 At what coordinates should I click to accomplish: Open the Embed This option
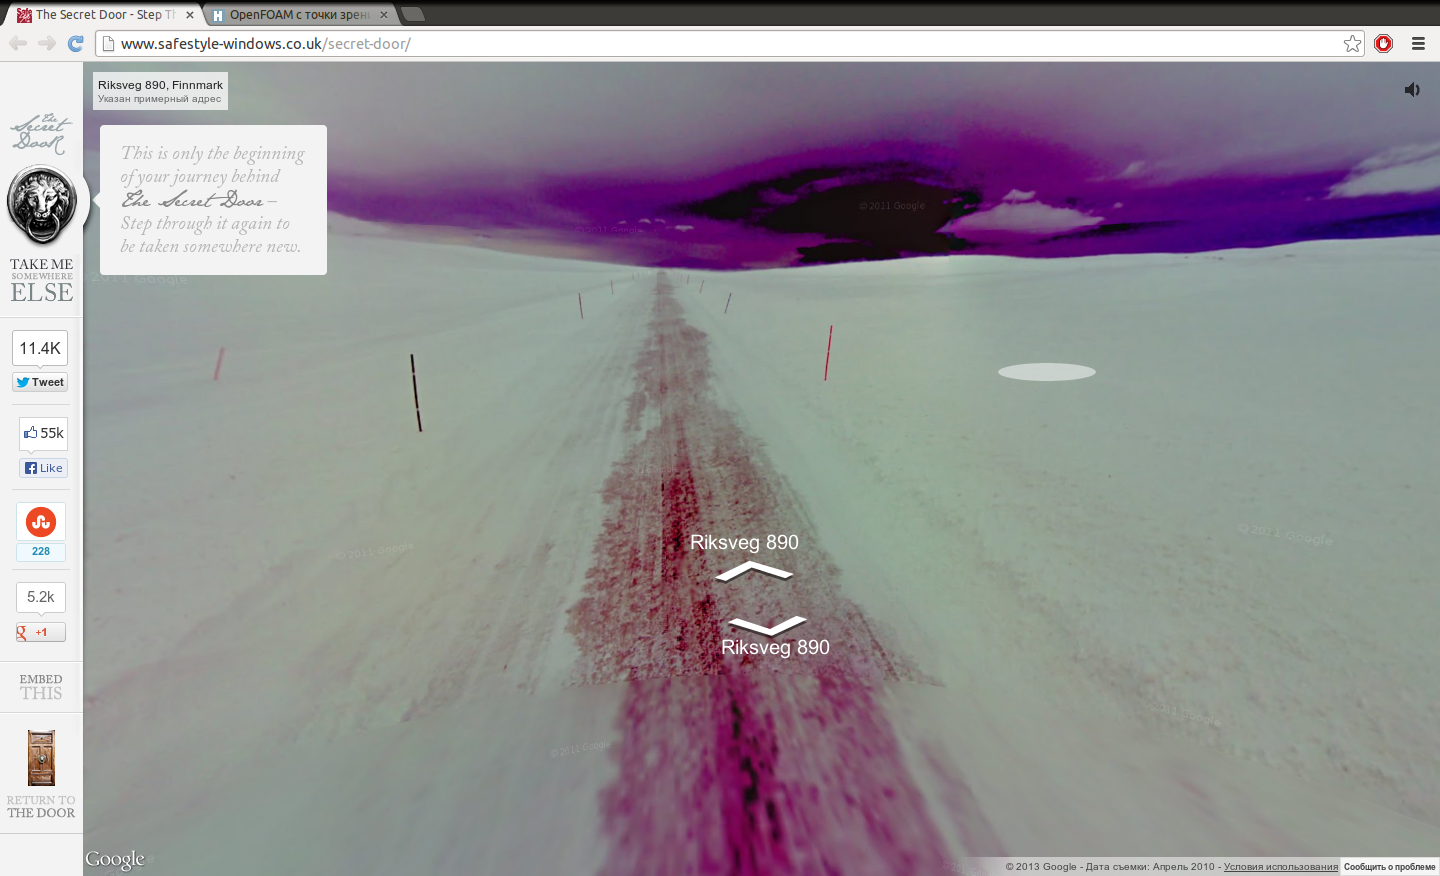(41, 687)
